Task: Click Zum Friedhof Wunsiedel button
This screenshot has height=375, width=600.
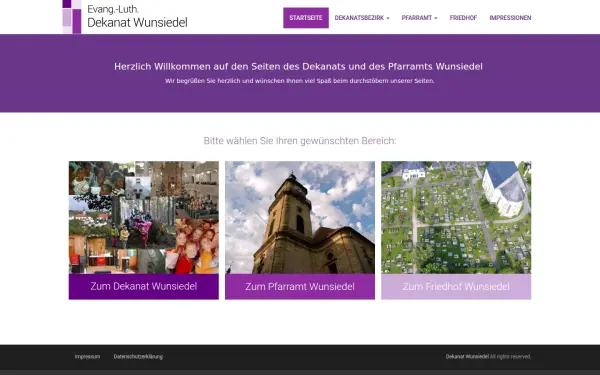Action: tap(456, 286)
